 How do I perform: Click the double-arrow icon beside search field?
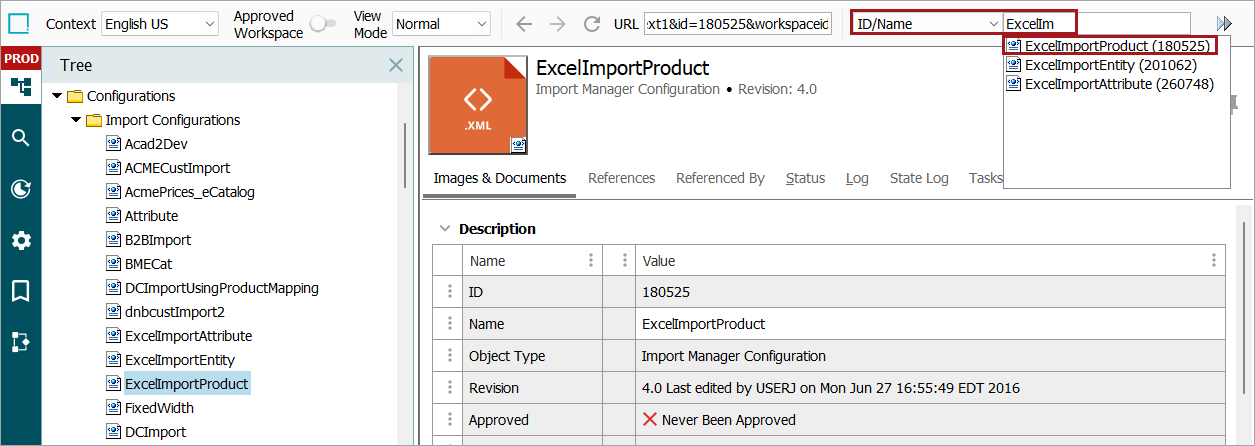tap(1224, 24)
